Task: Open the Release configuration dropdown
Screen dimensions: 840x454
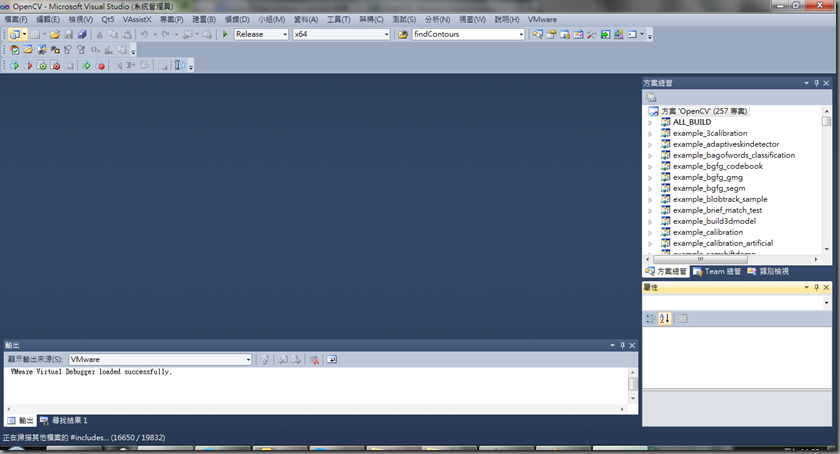Action: pos(285,34)
